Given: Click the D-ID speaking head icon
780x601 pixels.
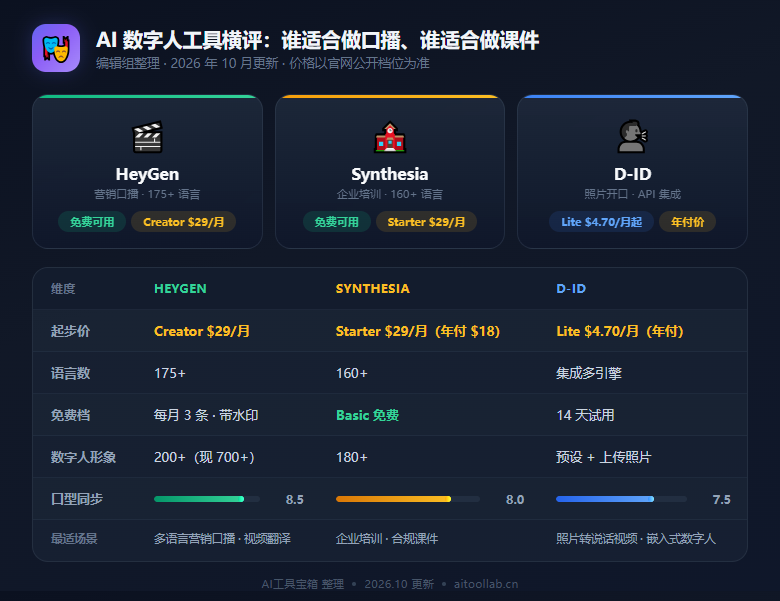Looking at the screenshot, I should pos(632,137).
